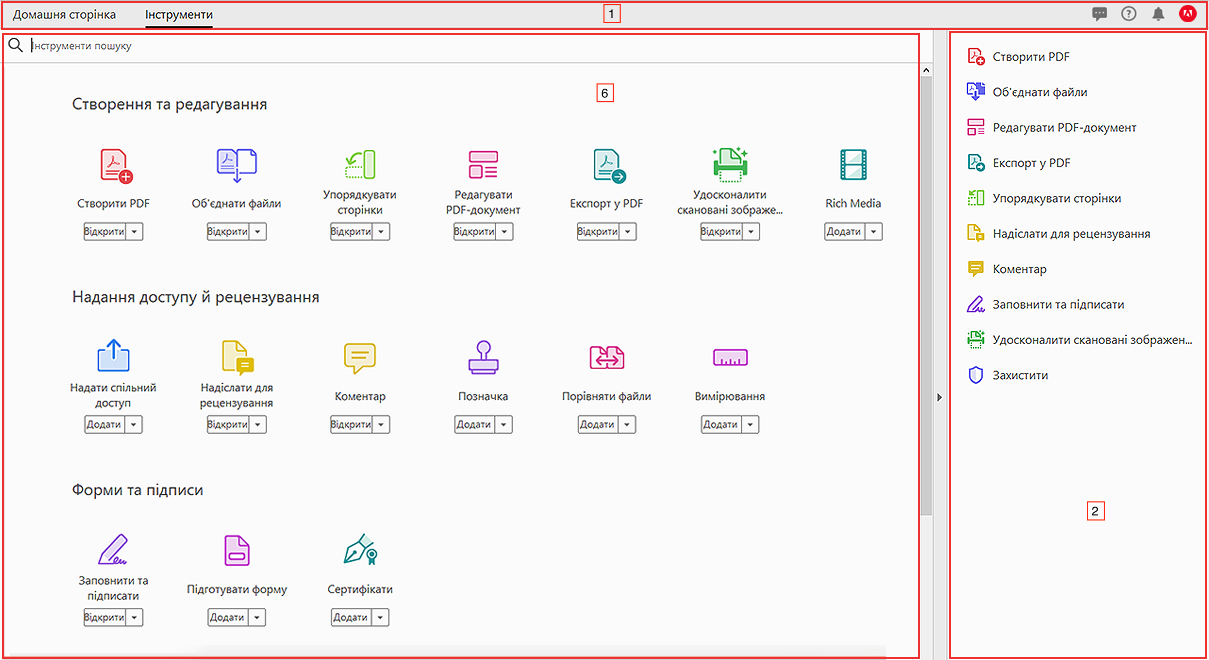Viewport: 1209px width, 660px height.
Task: Click the Удосконалити скановані зображення tool icon in the center
Action: click(730, 163)
